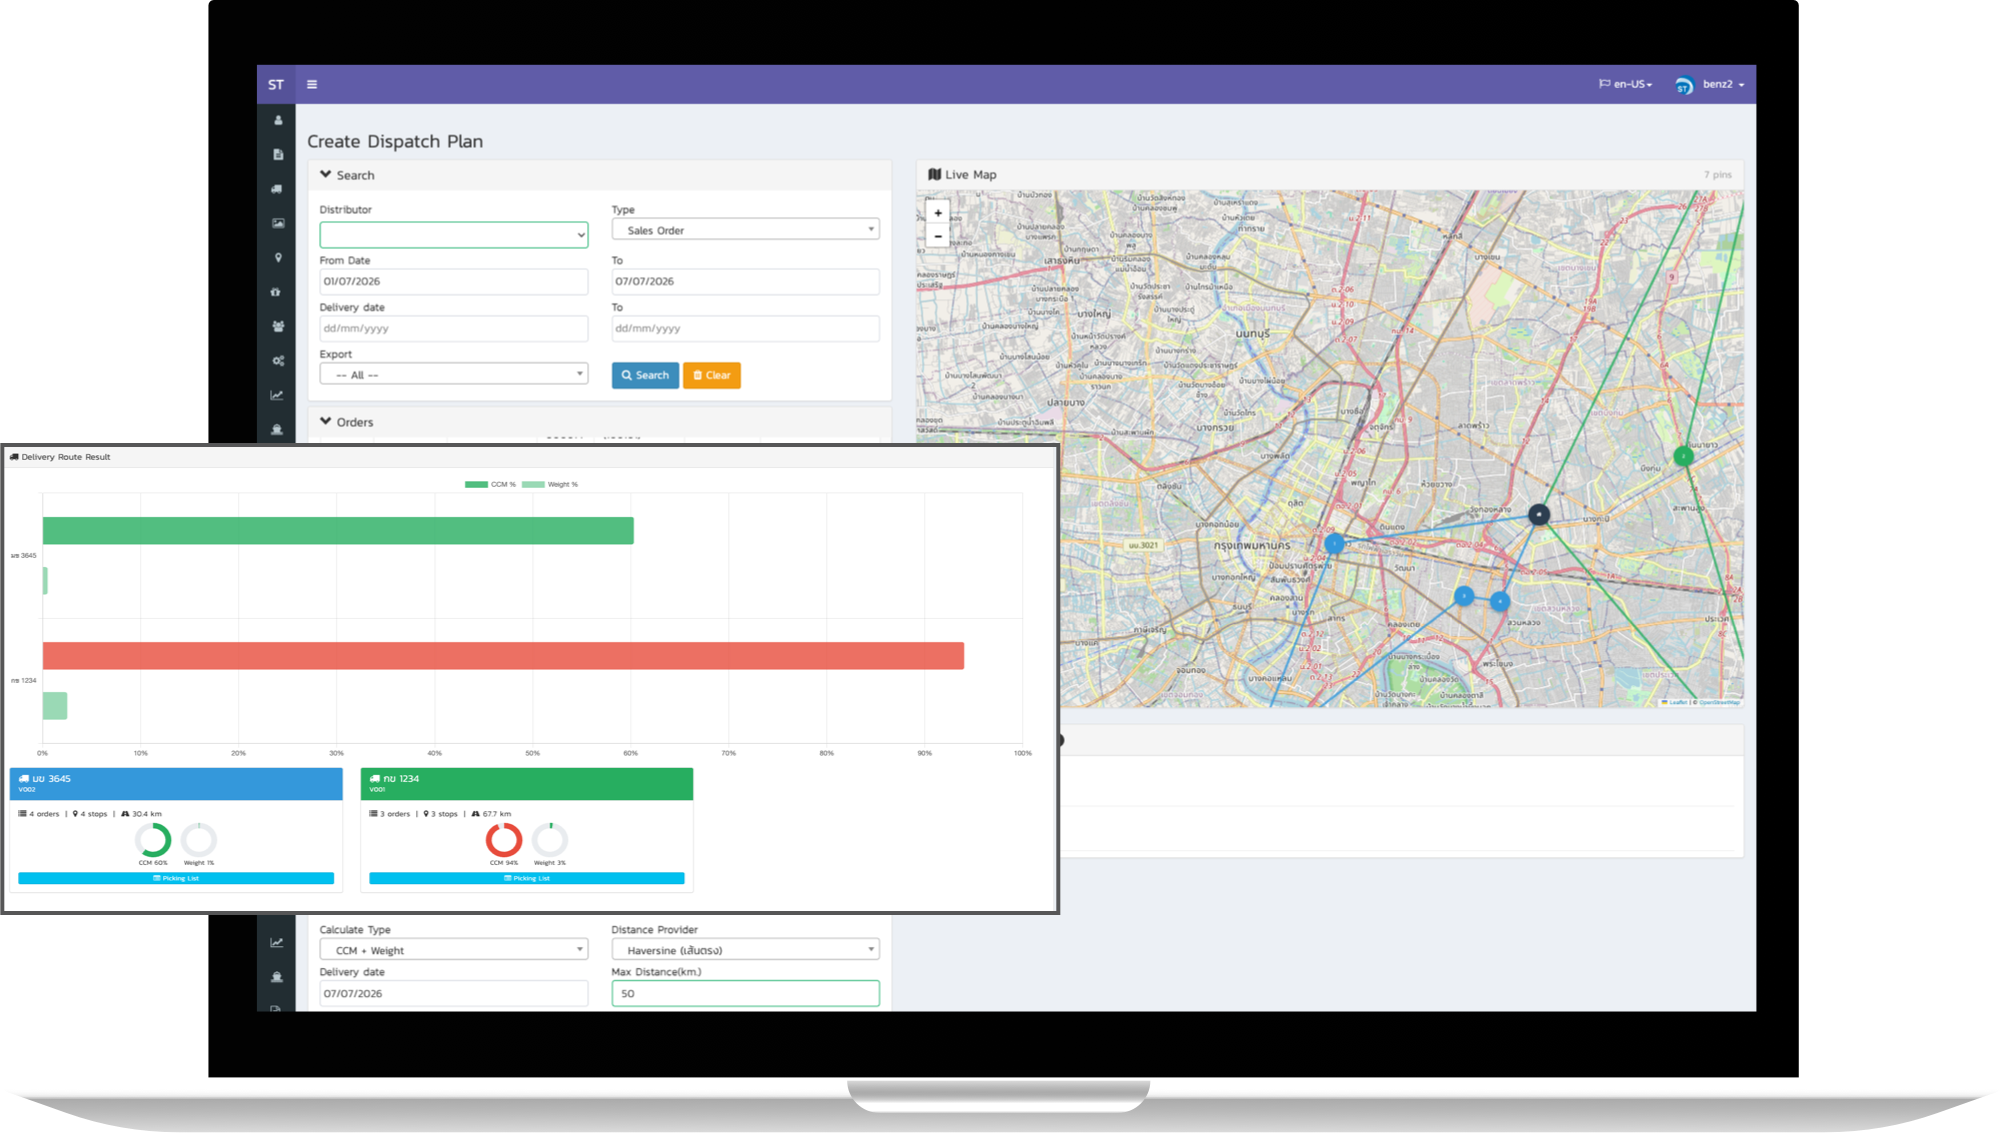Click the To date field showing 07/07/2026
Screen dimensions: 2002x1133
pos(746,282)
